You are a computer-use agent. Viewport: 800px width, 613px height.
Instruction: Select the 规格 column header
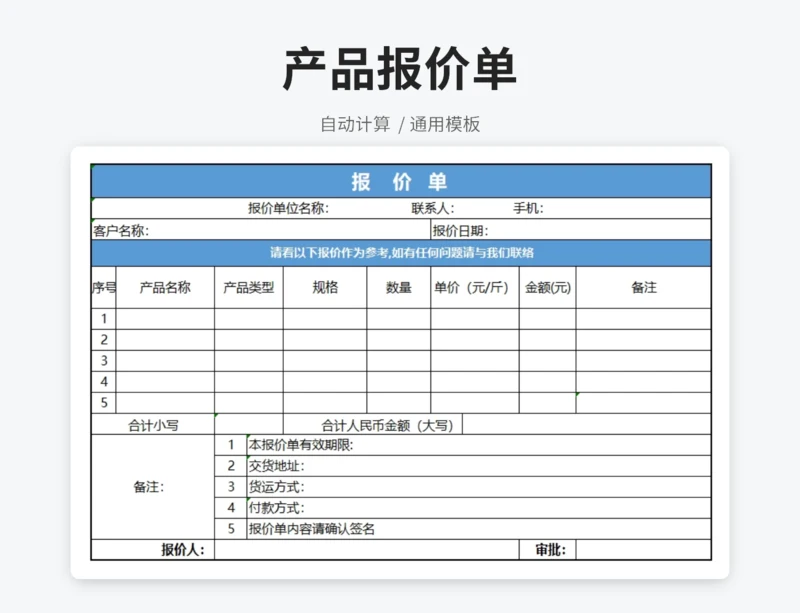pyautogui.click(x=325, y=287)
